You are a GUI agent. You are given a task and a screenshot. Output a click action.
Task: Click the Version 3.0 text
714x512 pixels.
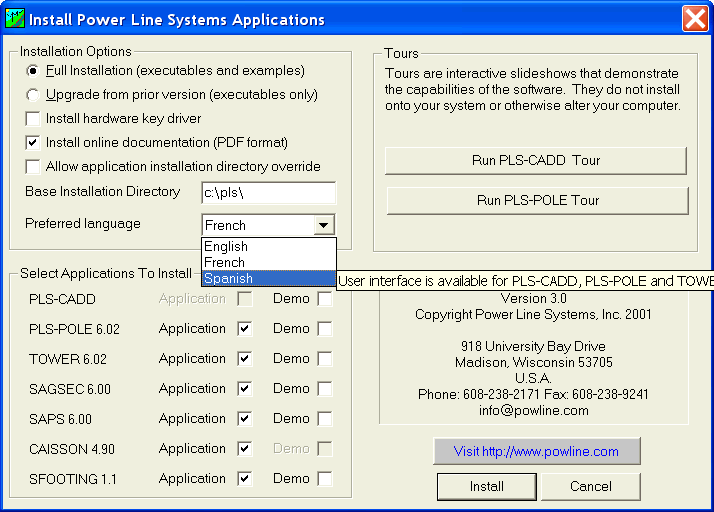coord(533,298)
